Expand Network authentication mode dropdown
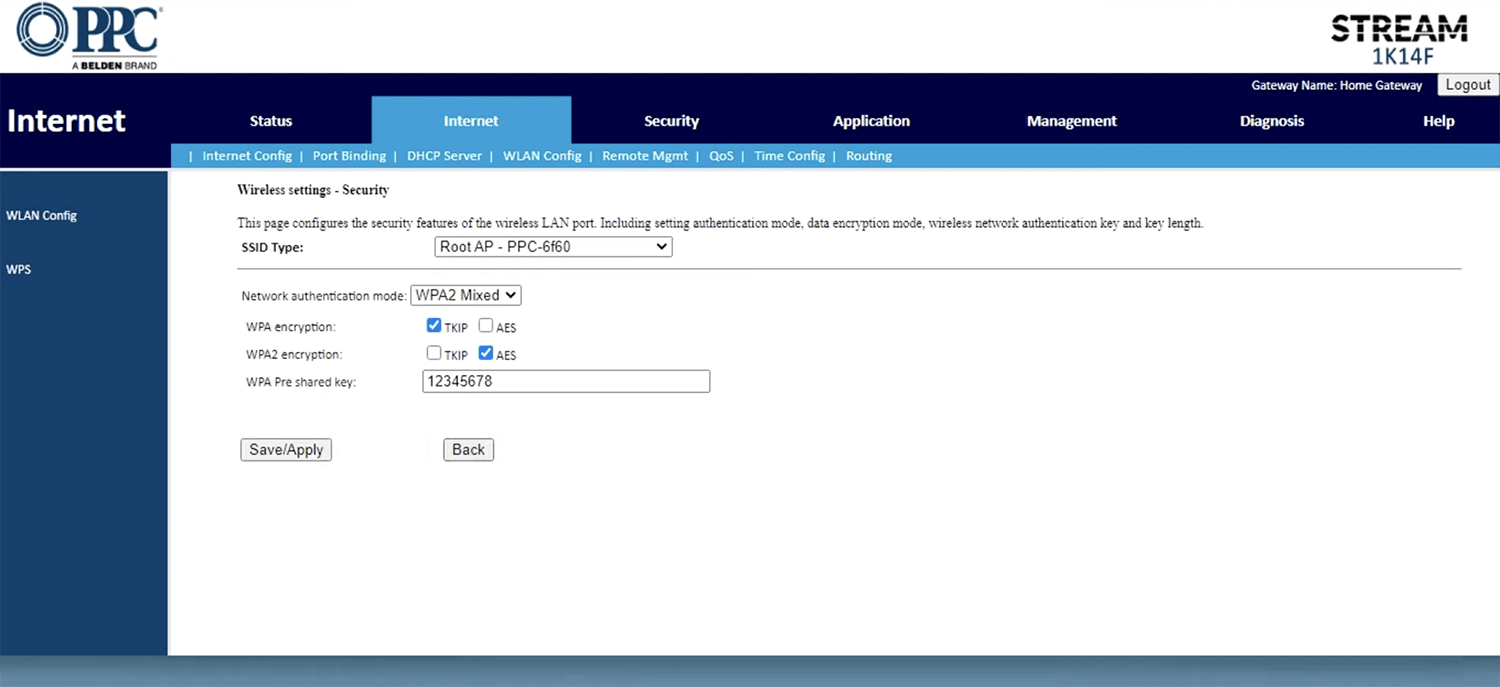This screenshot has height=687, width=1500. [466, 295]
